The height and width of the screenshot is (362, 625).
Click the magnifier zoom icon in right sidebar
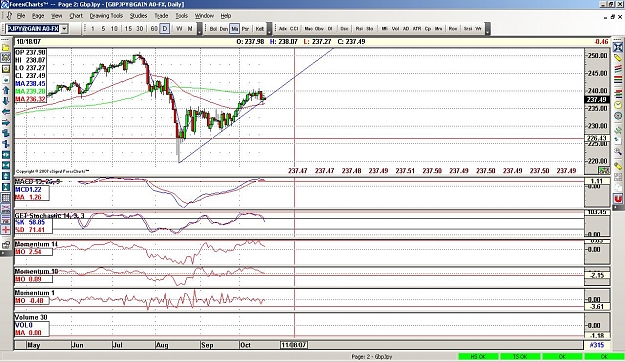618,151
